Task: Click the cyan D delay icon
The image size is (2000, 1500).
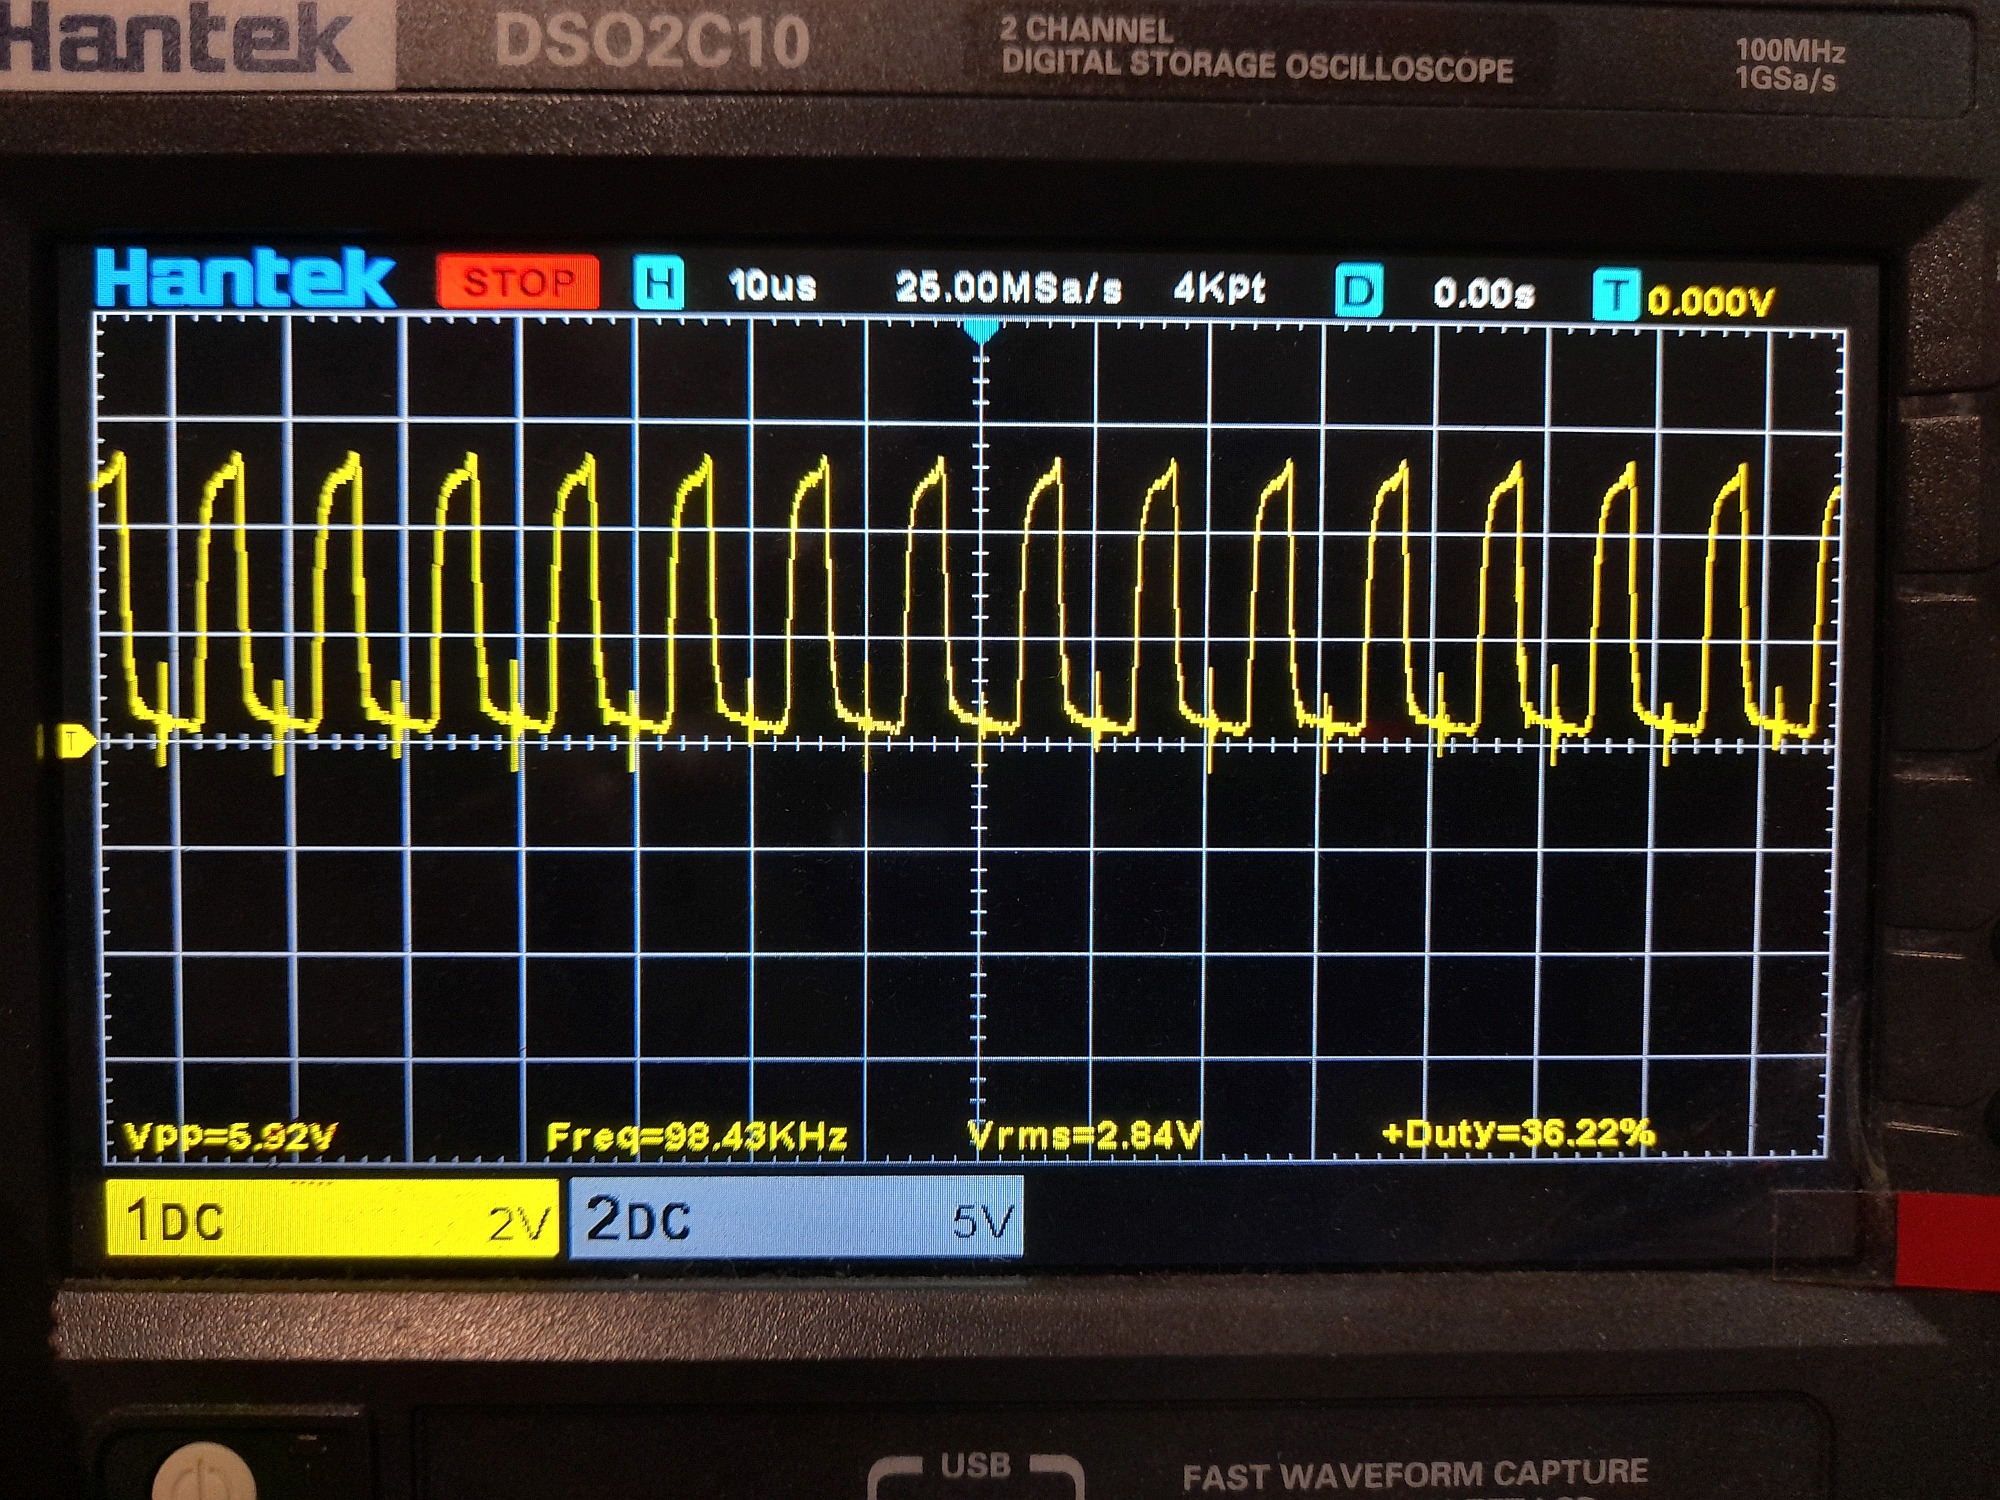Action: coord(1359,290)
